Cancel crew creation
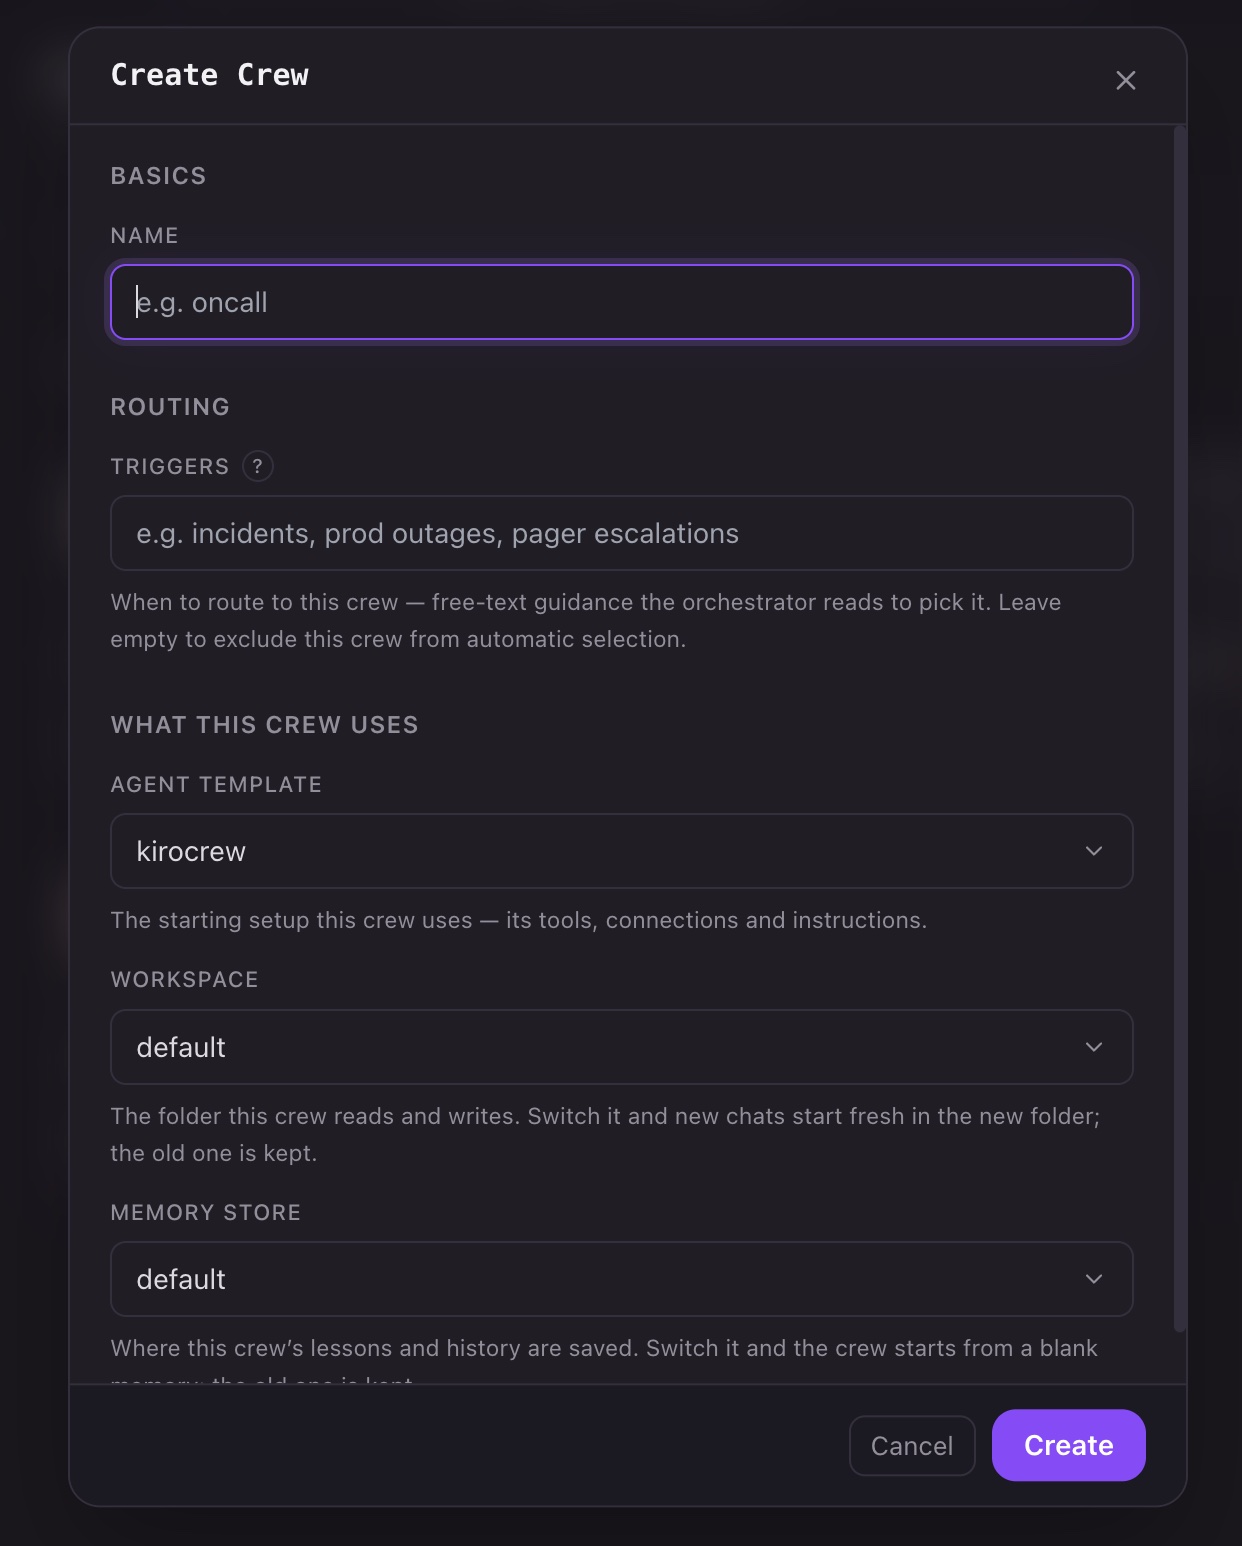The image size is (1242, 1546). coord(912,1446)
